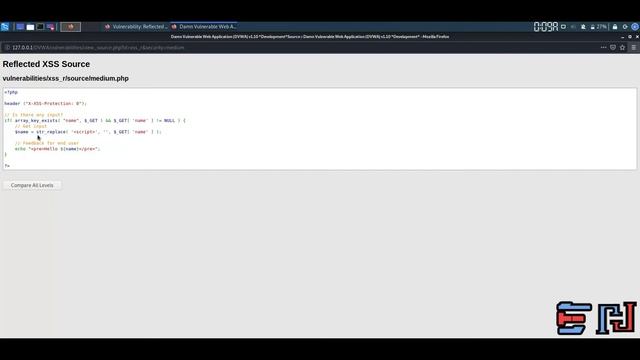
Task: Click the 'Feedback for end user' comment line
Action: click(47, 143)
